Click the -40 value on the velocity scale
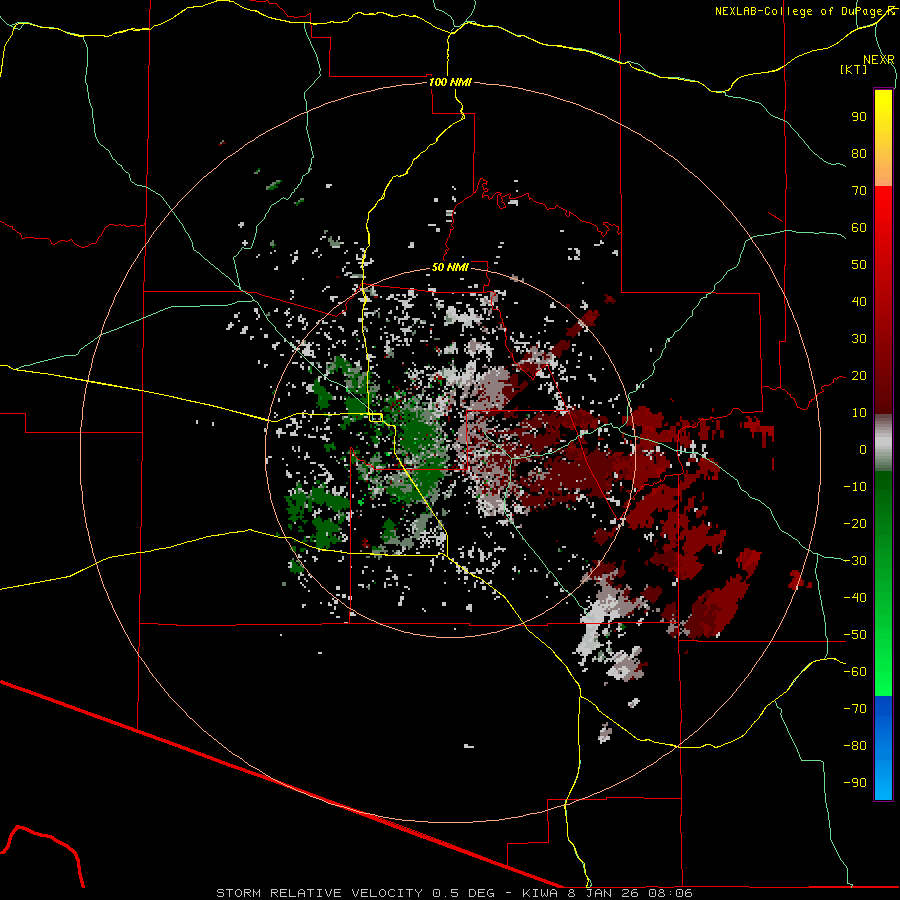This screenshot has height=900, width=900. pyautogui.click(x=855, y=598)
